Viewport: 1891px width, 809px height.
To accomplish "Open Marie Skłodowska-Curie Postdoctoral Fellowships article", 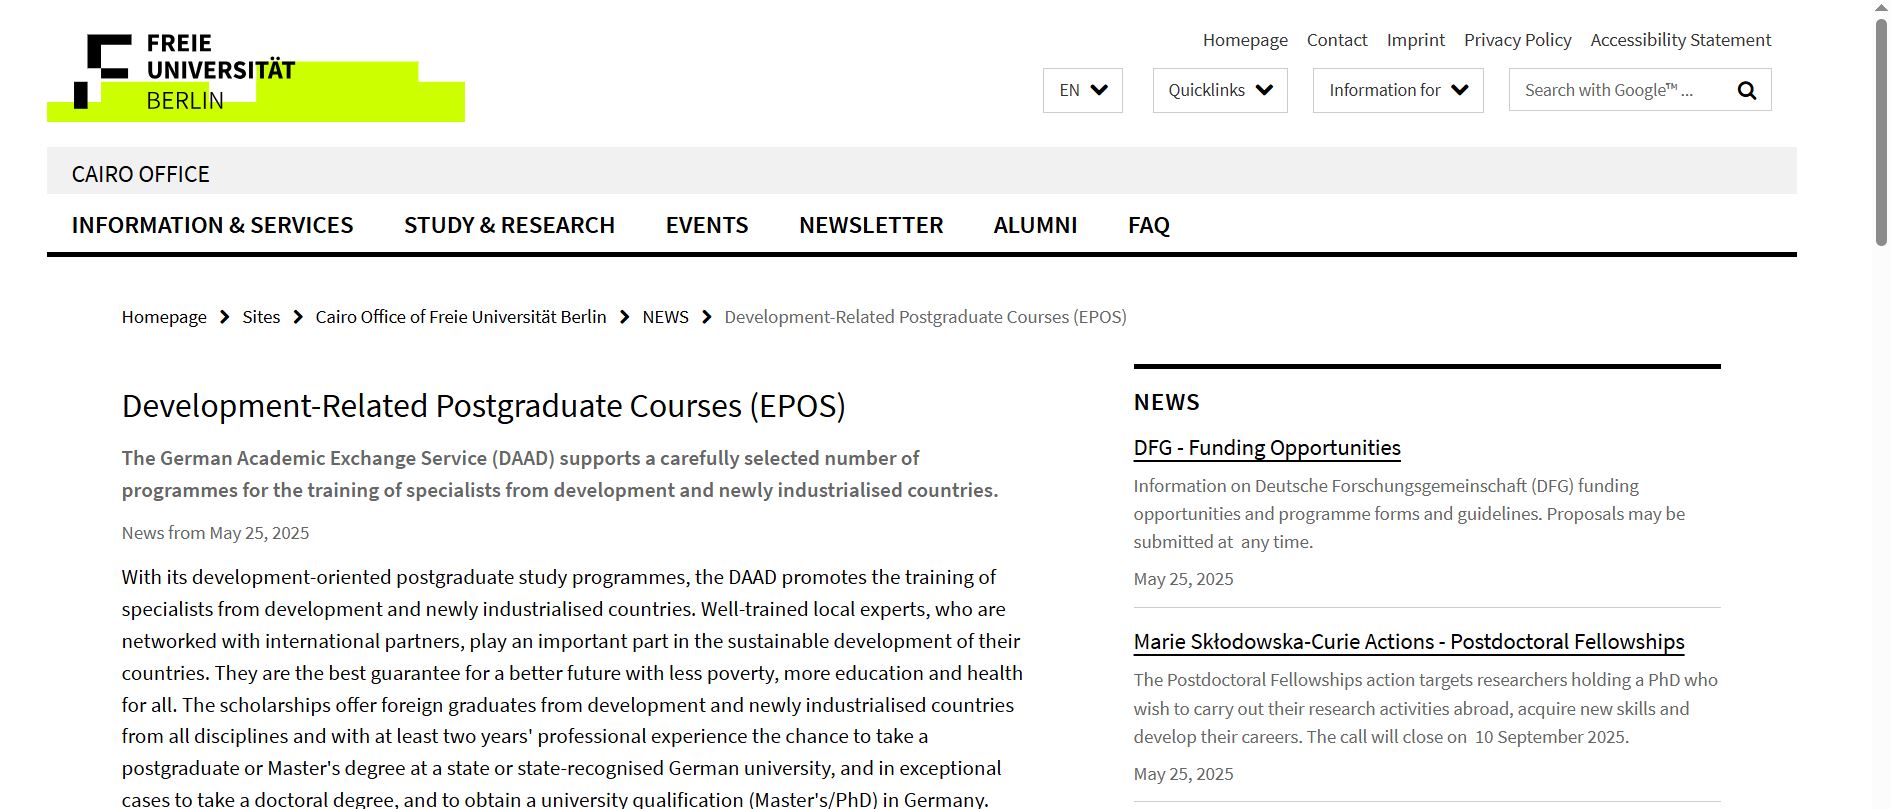I will [x=1409, y=642].
